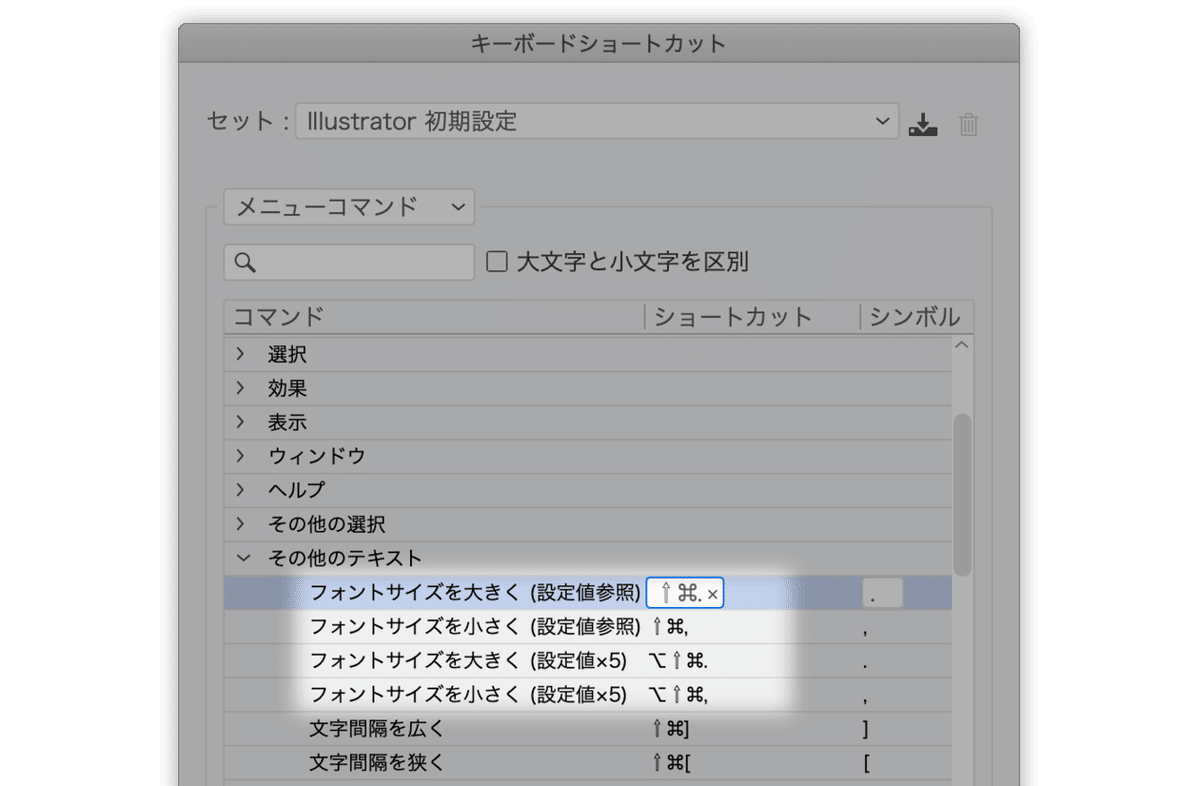This screenshot has width=1200, height=786.
Task: Expand the ウィンドウ category
Action: tap(240, 456)
